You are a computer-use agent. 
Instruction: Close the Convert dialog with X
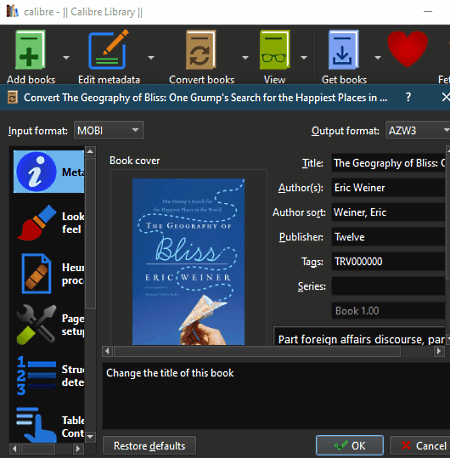[445, 97]
